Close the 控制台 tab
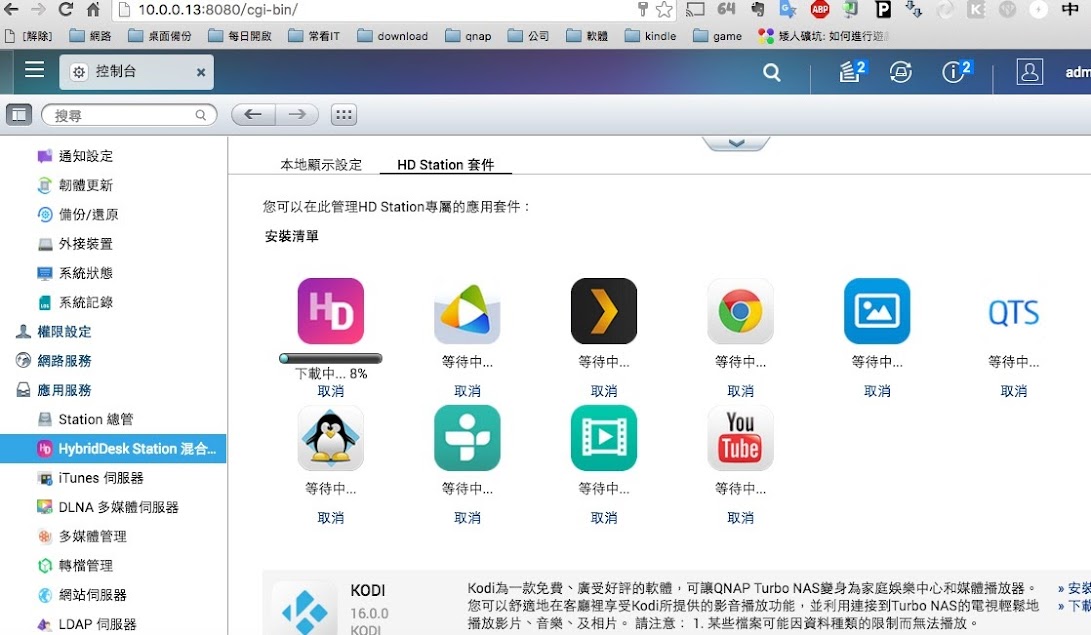 click(200, 72)
